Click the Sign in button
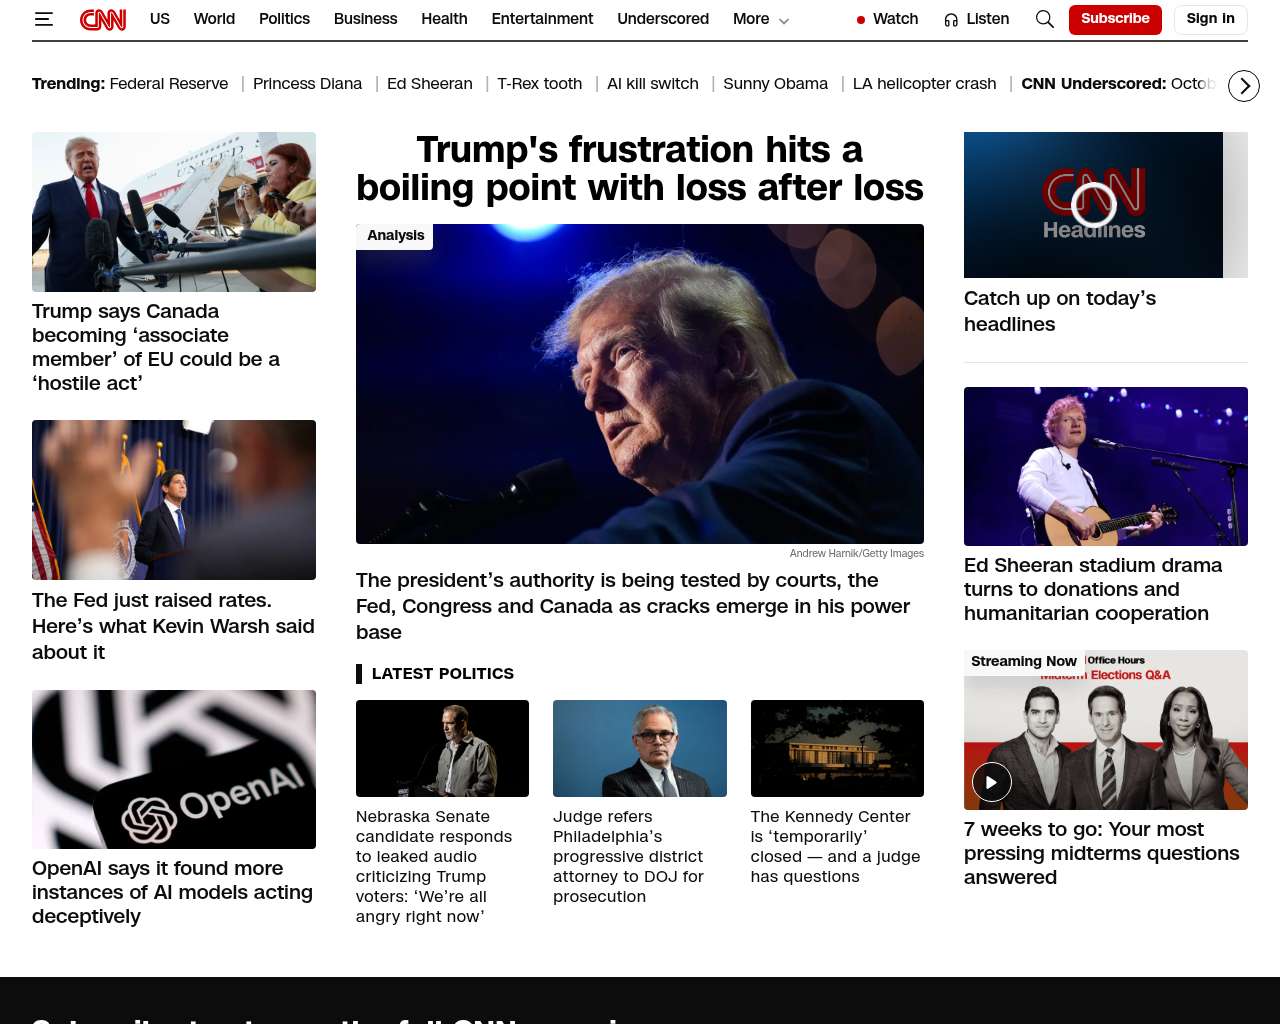The image size is (1280, 1024). click(x=1210, y=19)
